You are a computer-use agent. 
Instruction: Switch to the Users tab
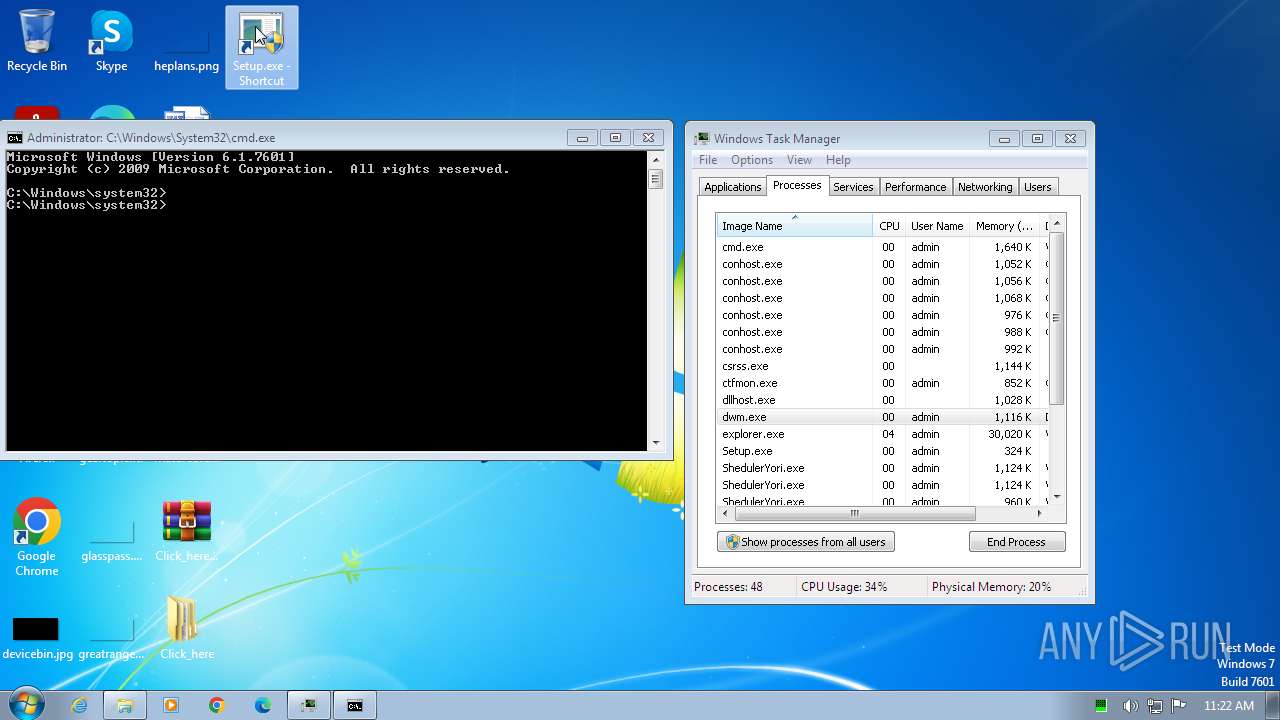pos(1038,187)
